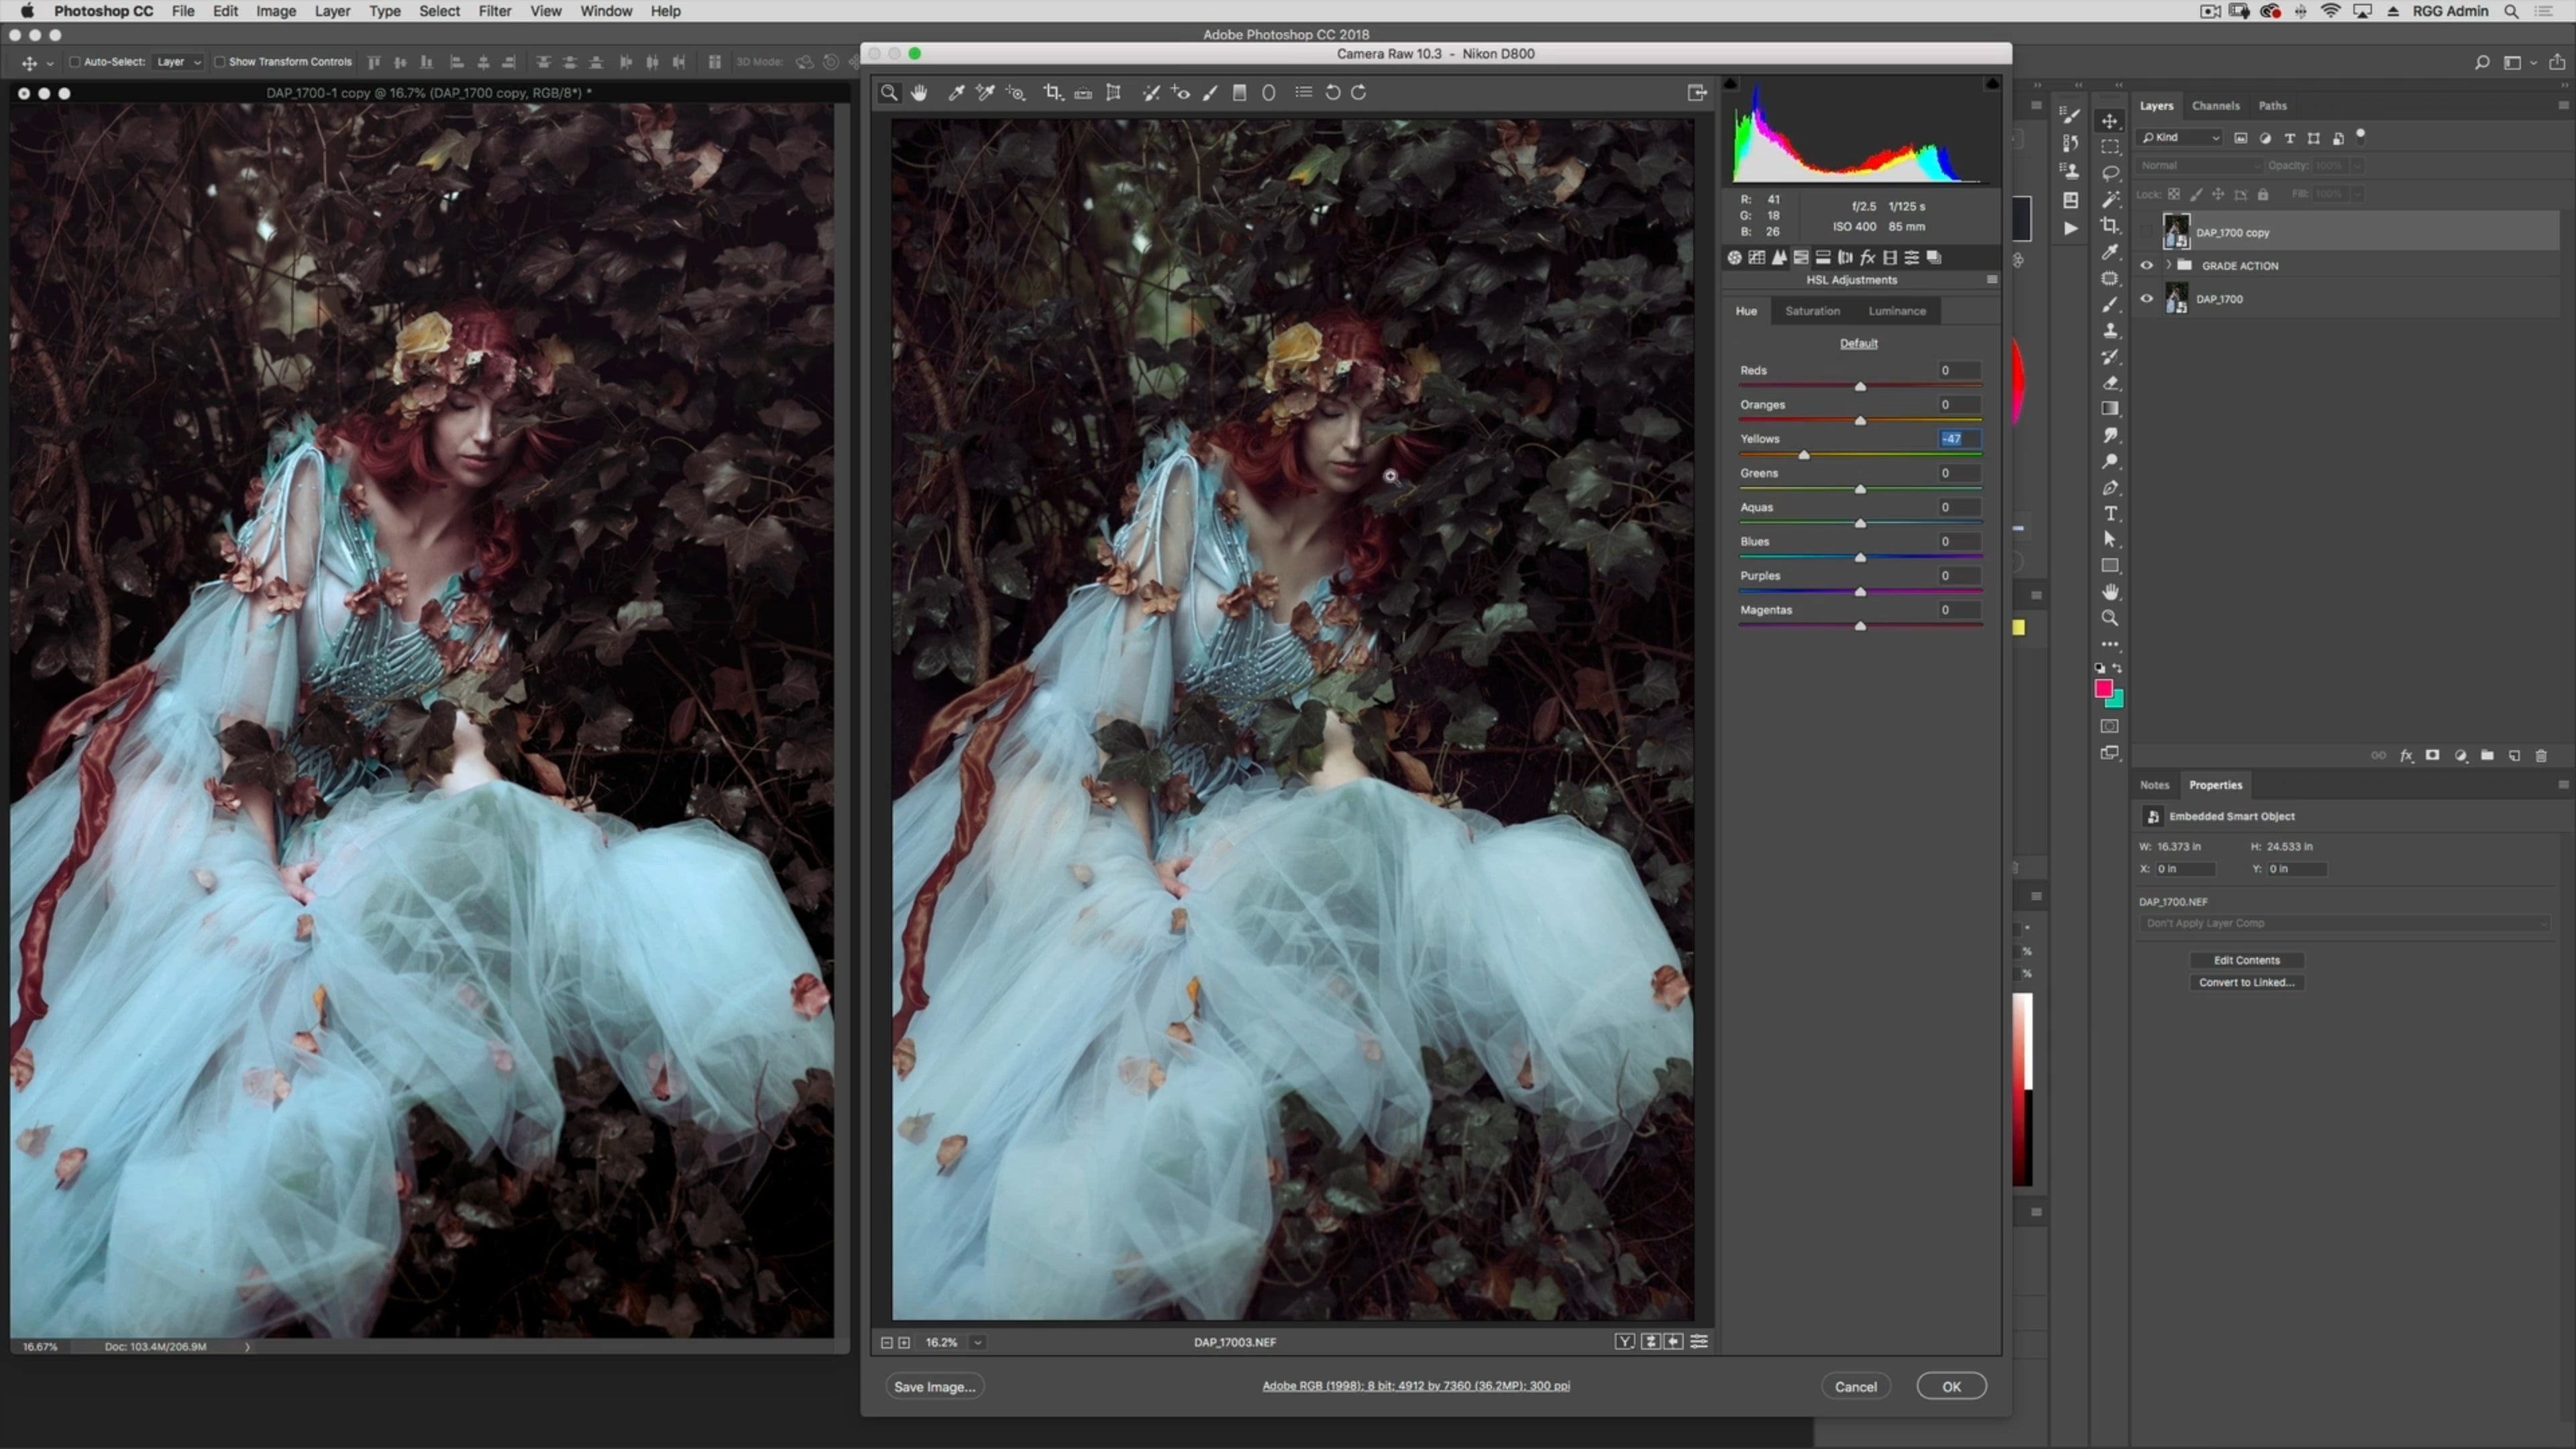Hide the DAP_1700 layer
The width and height of the screenshot is (2576, 1449).
click(2146, 298)
